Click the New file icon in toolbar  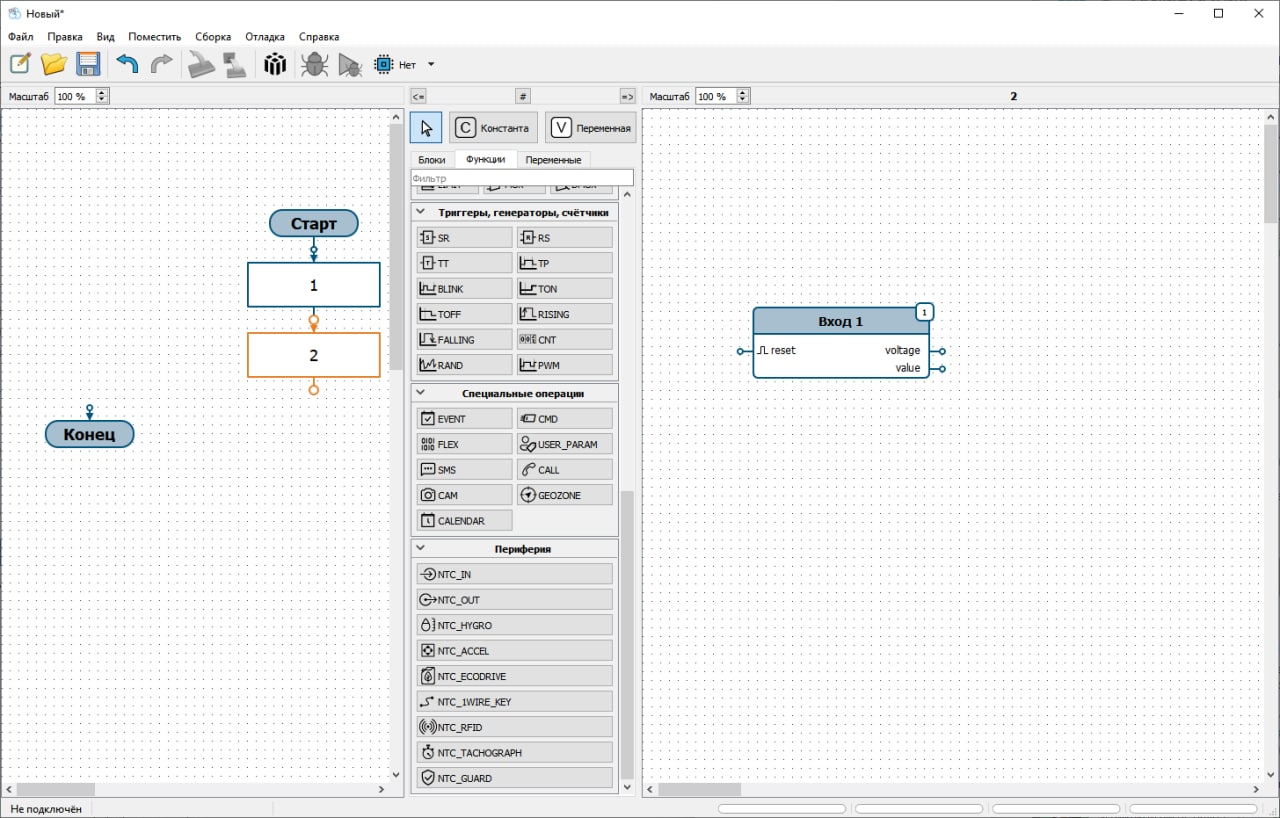click(20, 65)
